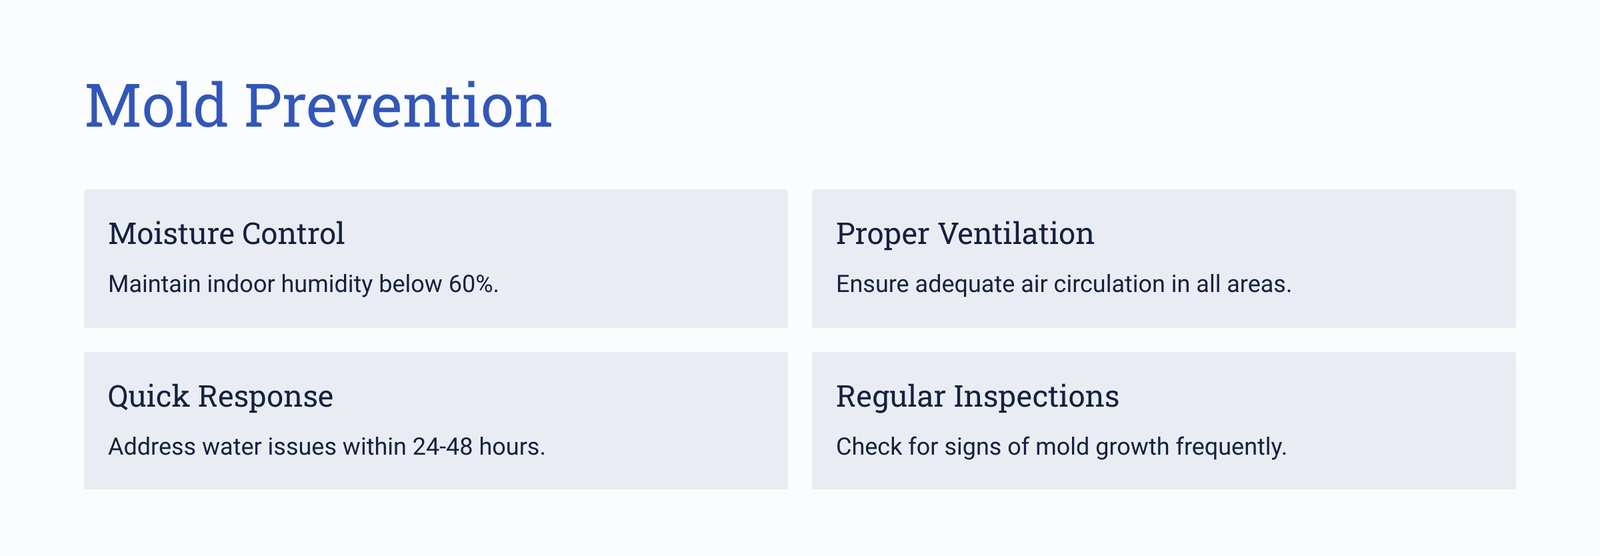The width and height of the screenshot is (1600, 556).
Task: Click the Regular Inspections heading
Action: coord(977,396)
